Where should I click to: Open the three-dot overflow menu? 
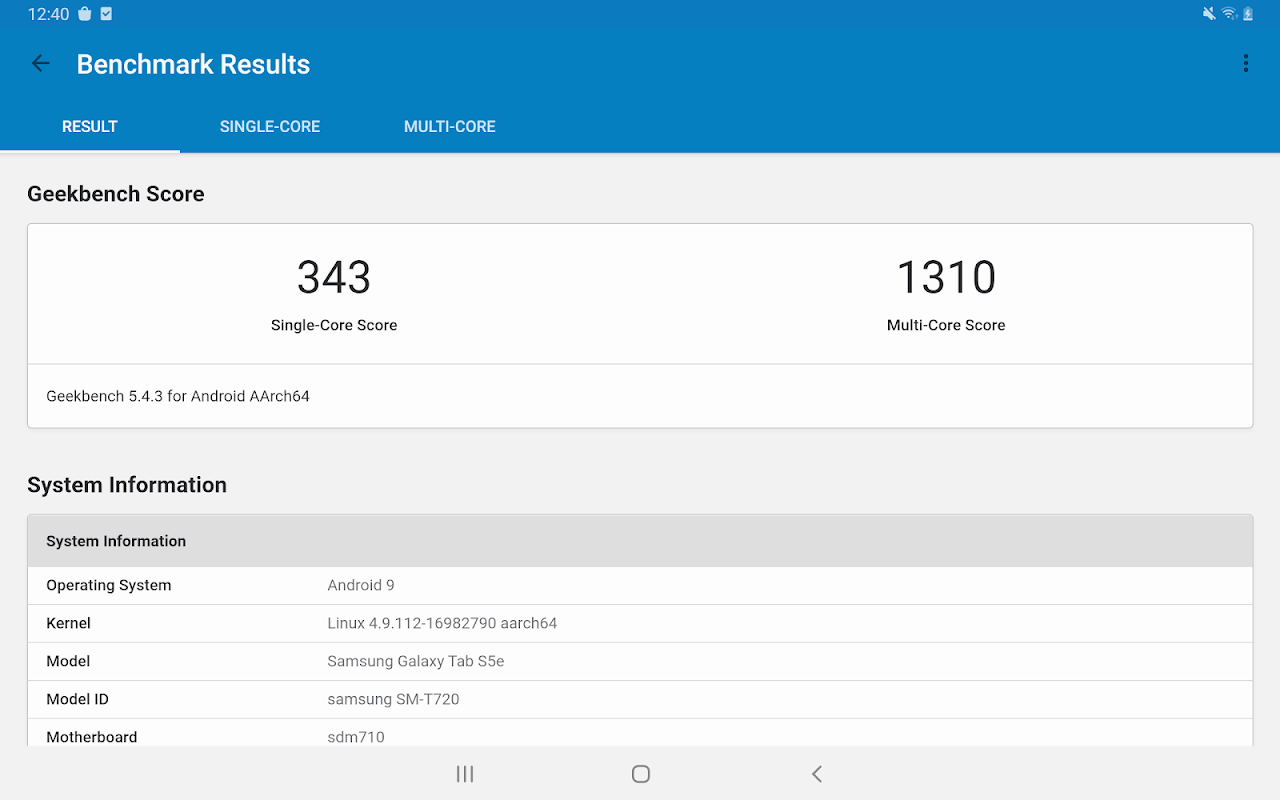pos(1245,64)
